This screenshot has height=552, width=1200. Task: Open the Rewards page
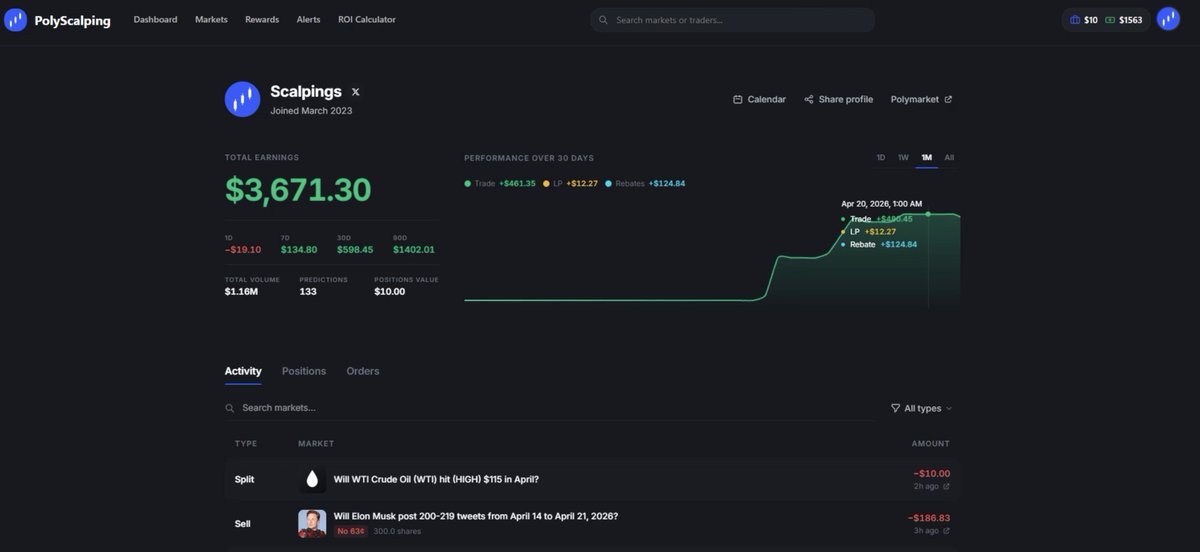[x=262, y=20]
